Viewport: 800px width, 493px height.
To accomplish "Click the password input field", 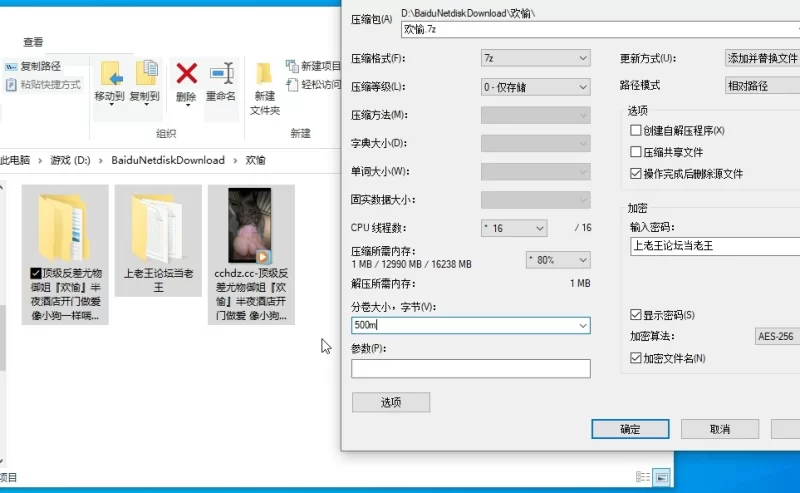I will pyautogui.click(x=714, y=246).
